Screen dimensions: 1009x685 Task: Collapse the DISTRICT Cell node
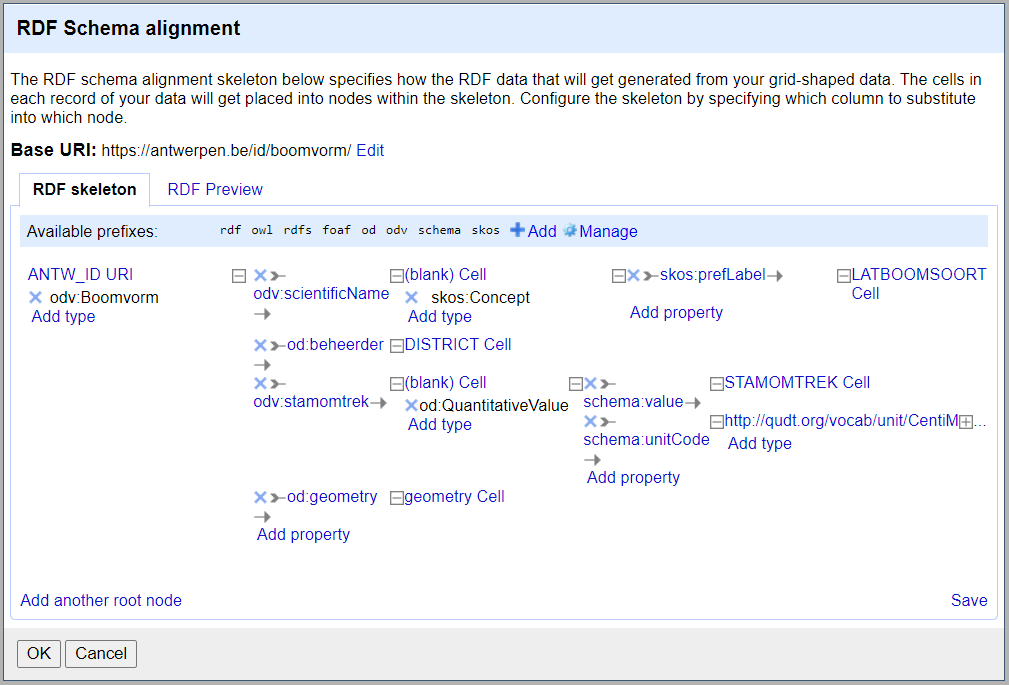(396, 345)
